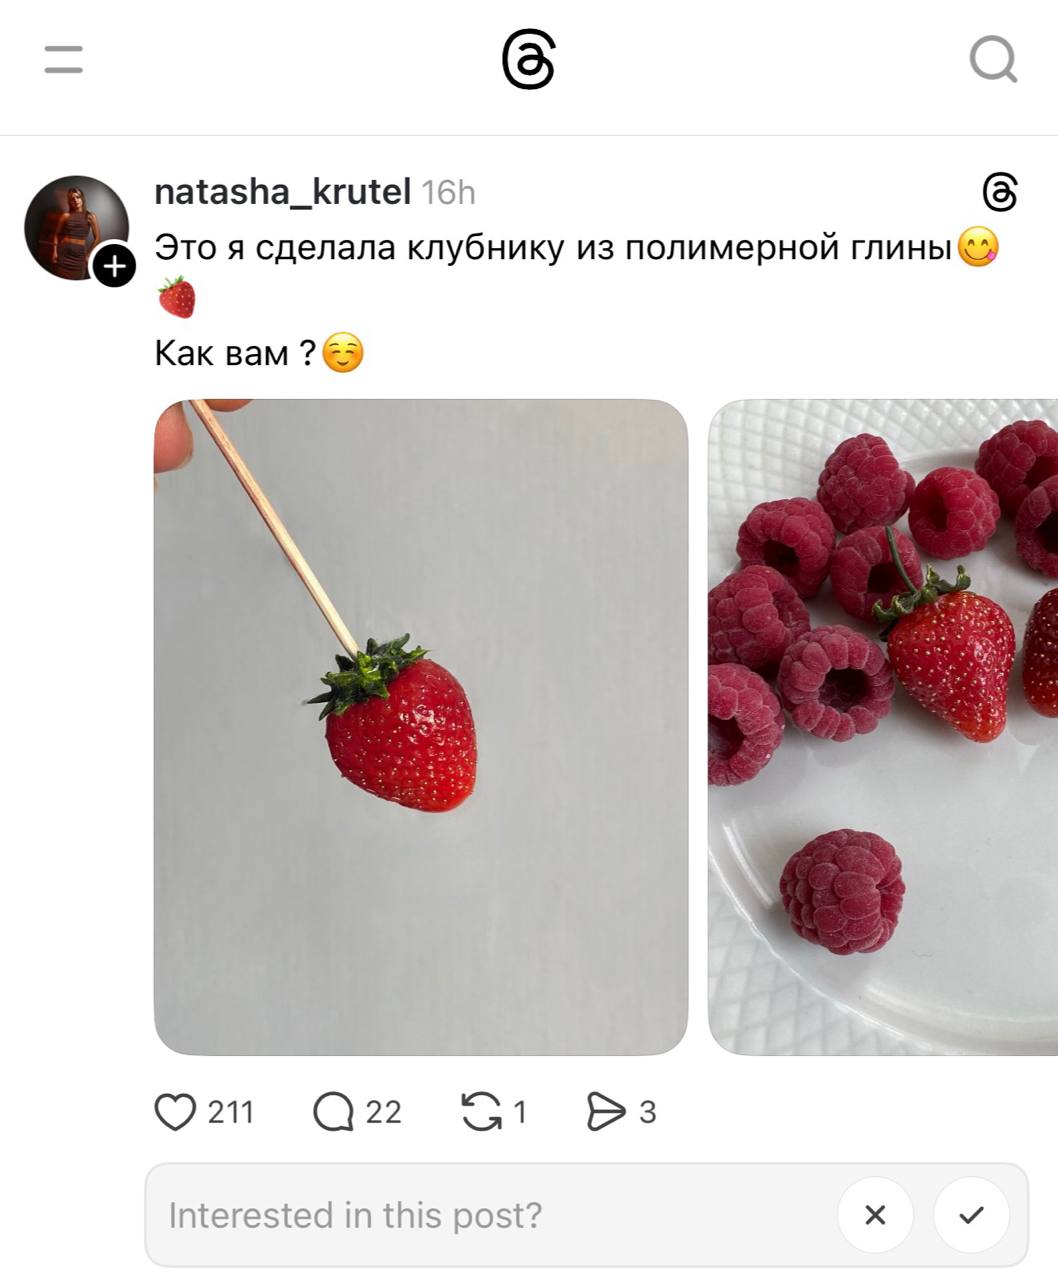The width and height of the screenshot is (1058, 1280).
Task: Tap the Threads logo at top center
Action: 528,60
